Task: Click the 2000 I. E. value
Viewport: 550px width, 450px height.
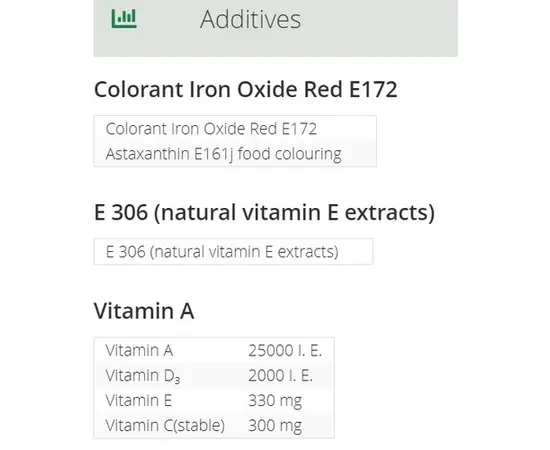Action: (280, 376)
